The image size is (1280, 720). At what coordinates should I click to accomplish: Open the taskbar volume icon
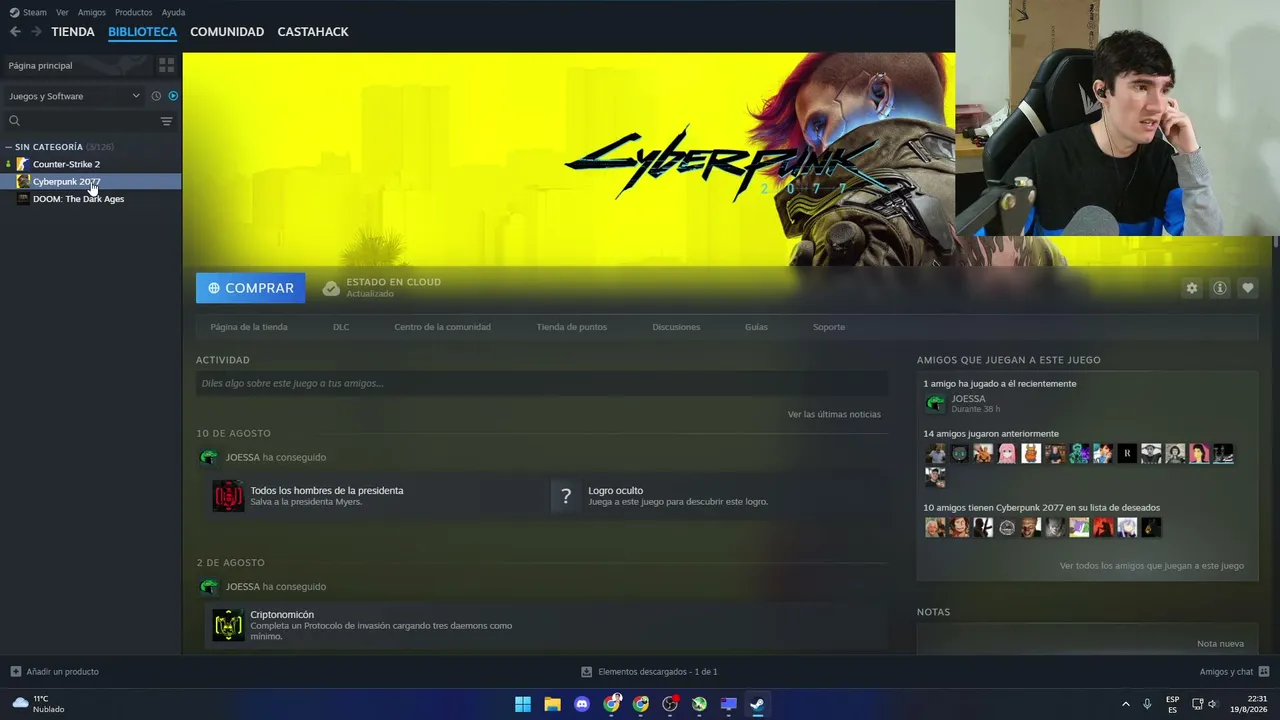click(1212, 704)
